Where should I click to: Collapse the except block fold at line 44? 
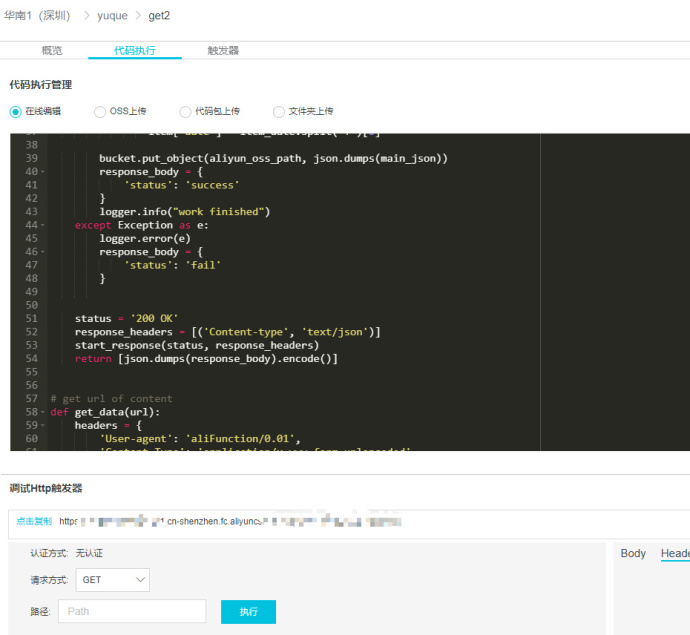point(43,225)
